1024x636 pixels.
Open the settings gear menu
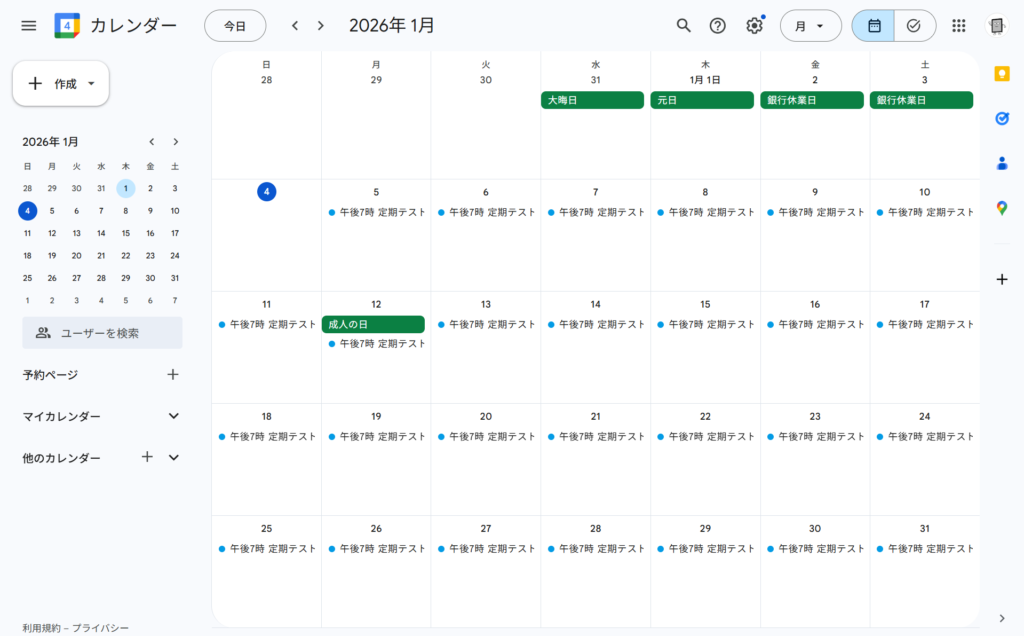pos(754,26)
